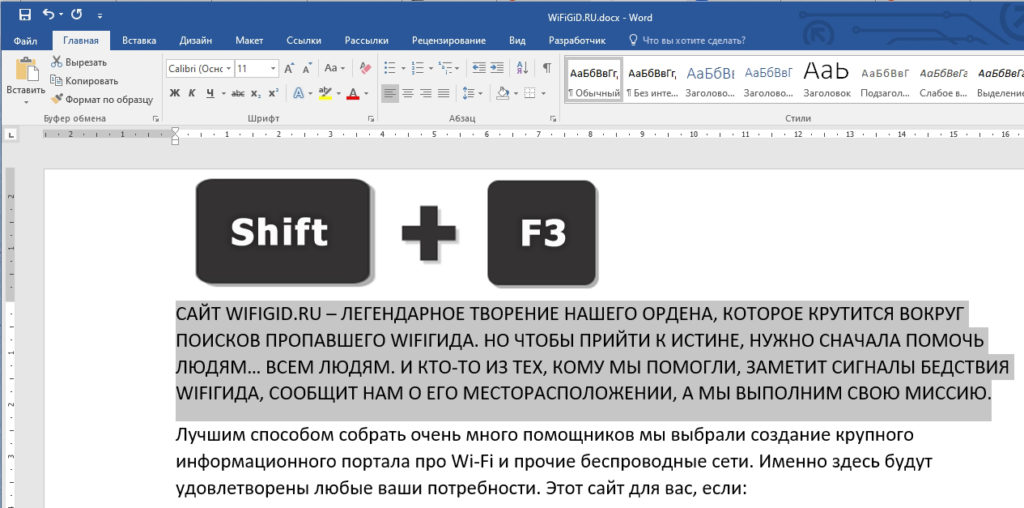1024x508 pixels.
Task: Click the Format Painter (Формат по образцу) button
Action: coord(101,99)
